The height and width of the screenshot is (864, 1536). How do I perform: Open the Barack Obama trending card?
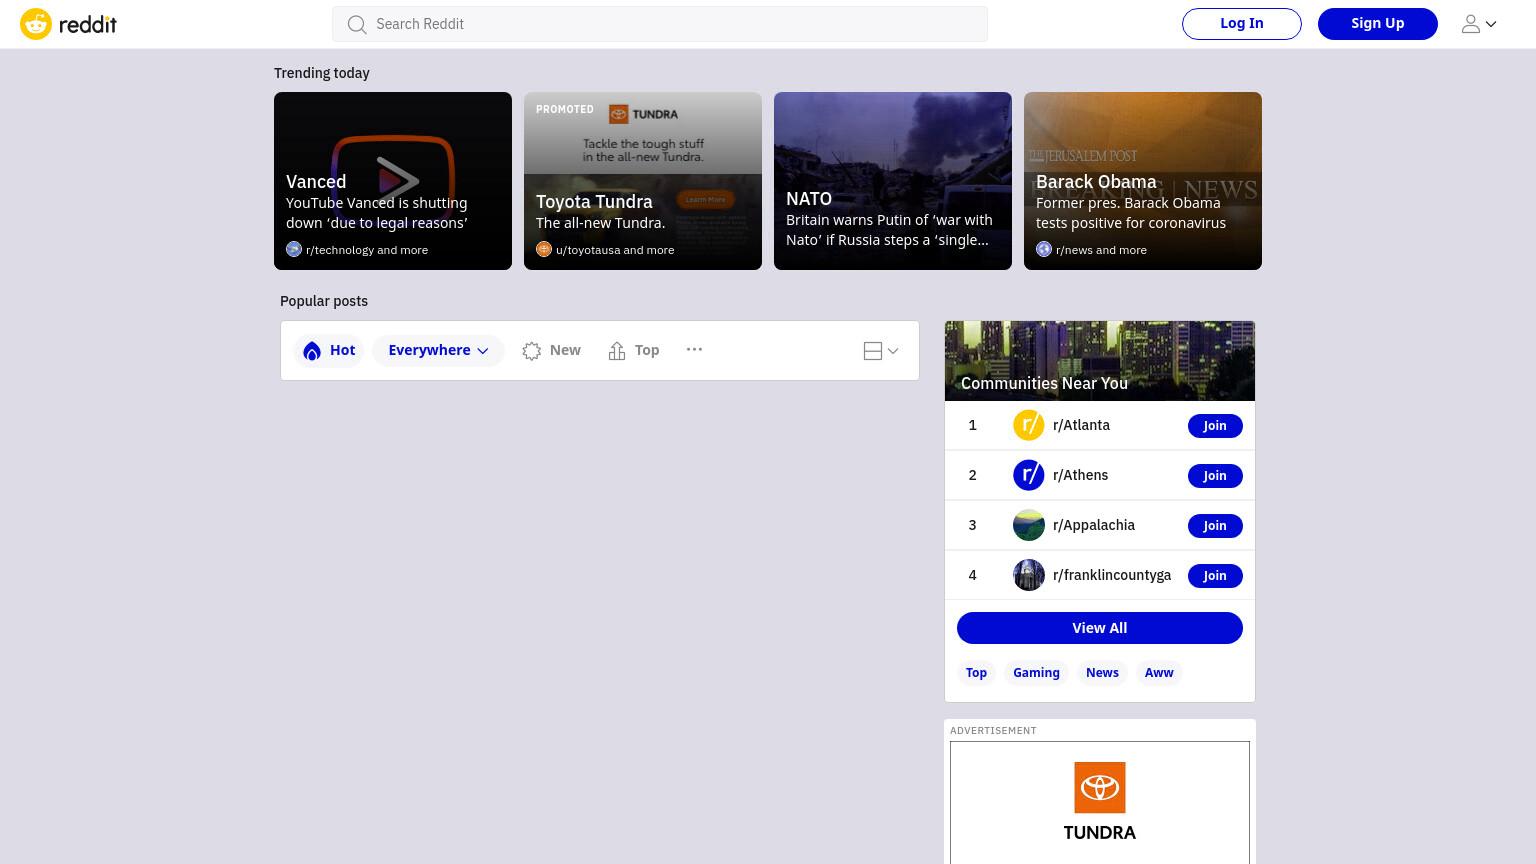(1143, 181)
